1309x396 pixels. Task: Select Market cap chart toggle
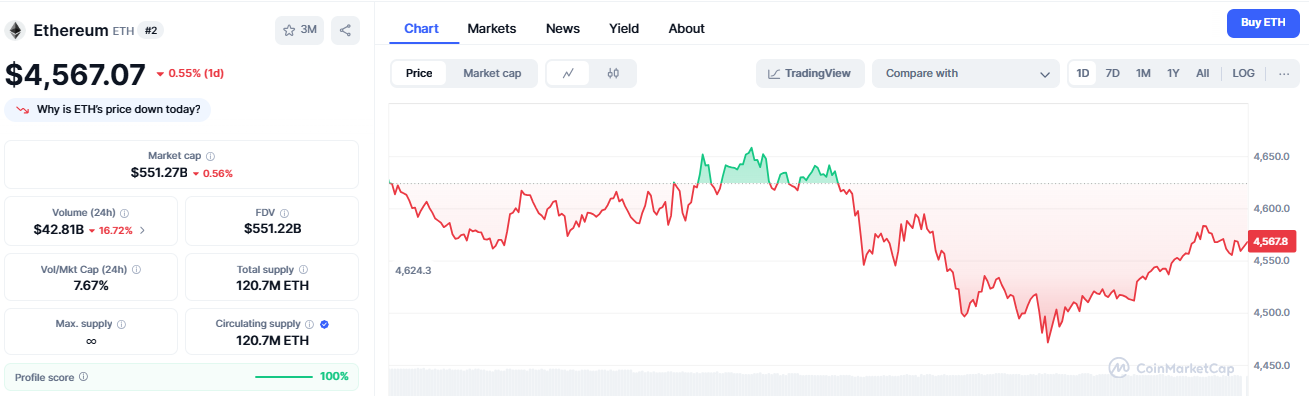[x=492, y=73]
